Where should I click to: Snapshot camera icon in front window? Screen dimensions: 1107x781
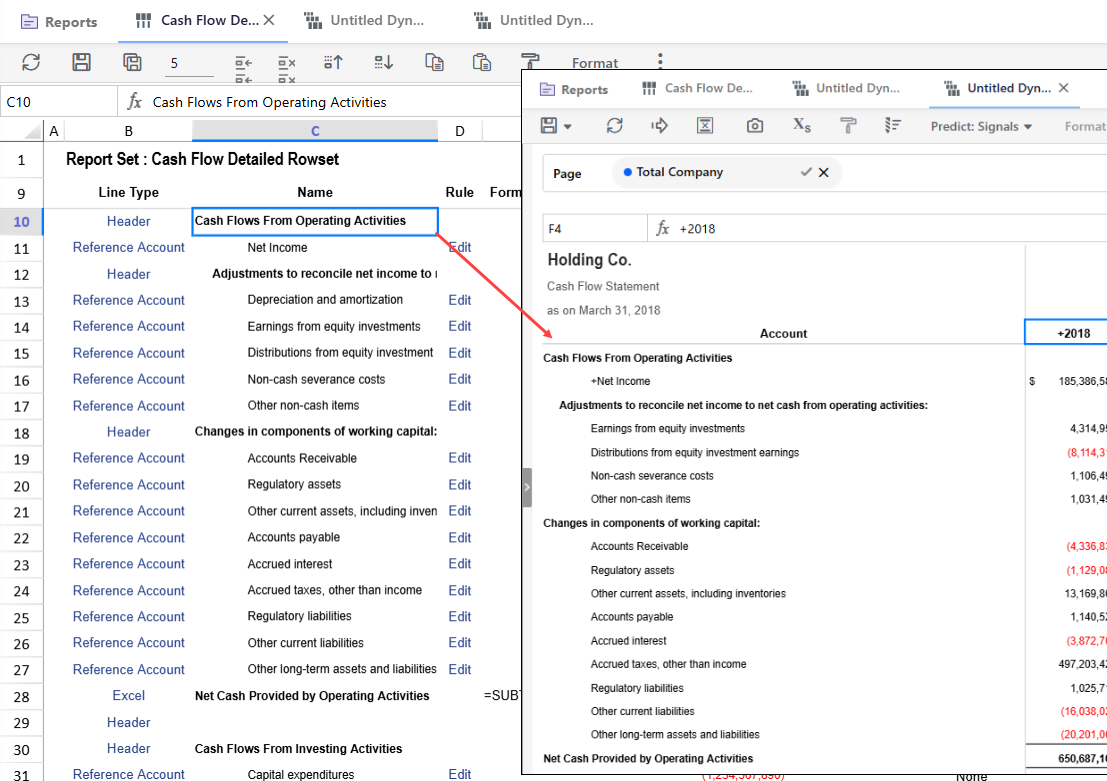pyautogui.click(x=755, y=126)
